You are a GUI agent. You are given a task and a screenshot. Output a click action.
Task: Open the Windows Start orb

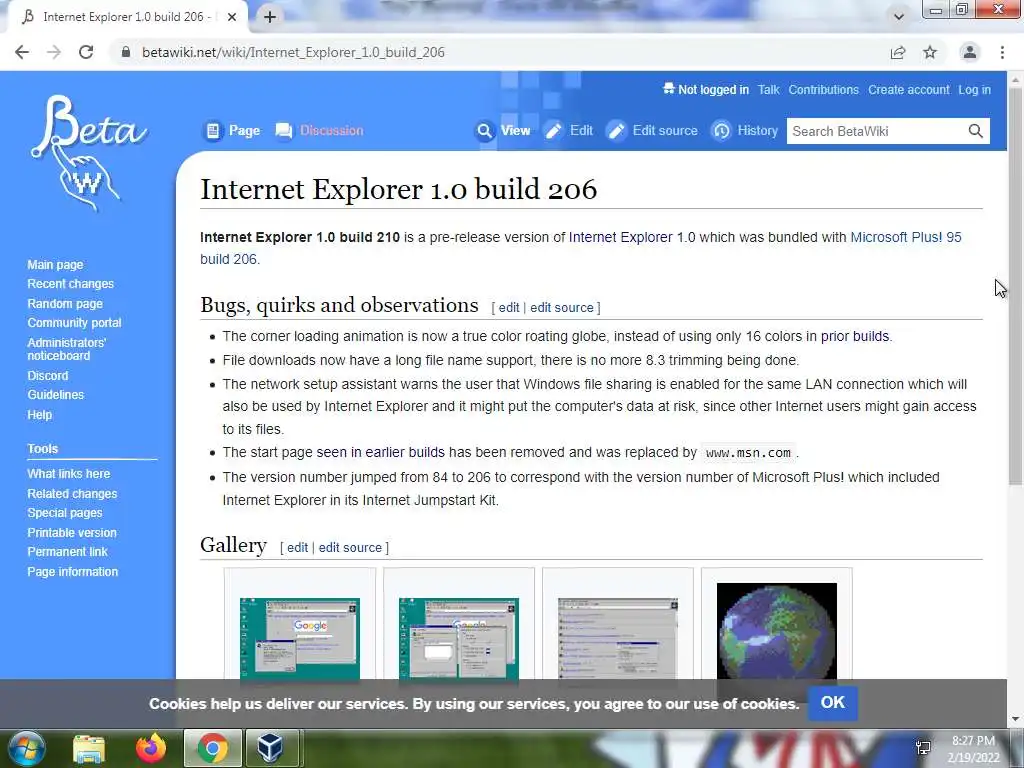coord(26,748)
